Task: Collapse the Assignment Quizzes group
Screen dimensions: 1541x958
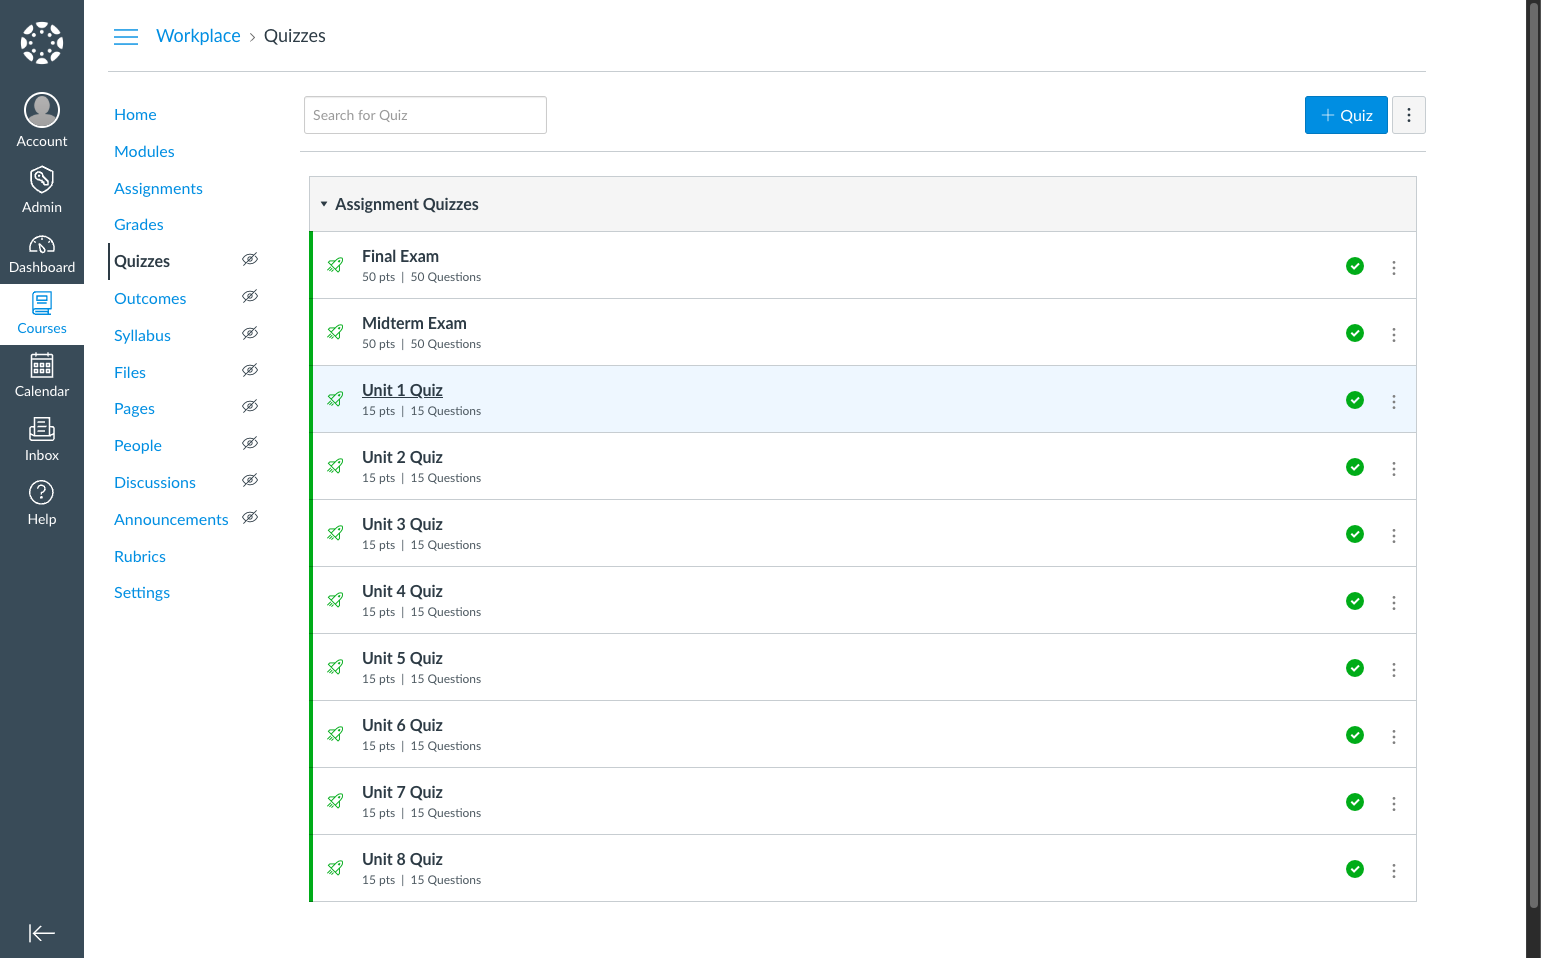Action: [x=324, y=204]
